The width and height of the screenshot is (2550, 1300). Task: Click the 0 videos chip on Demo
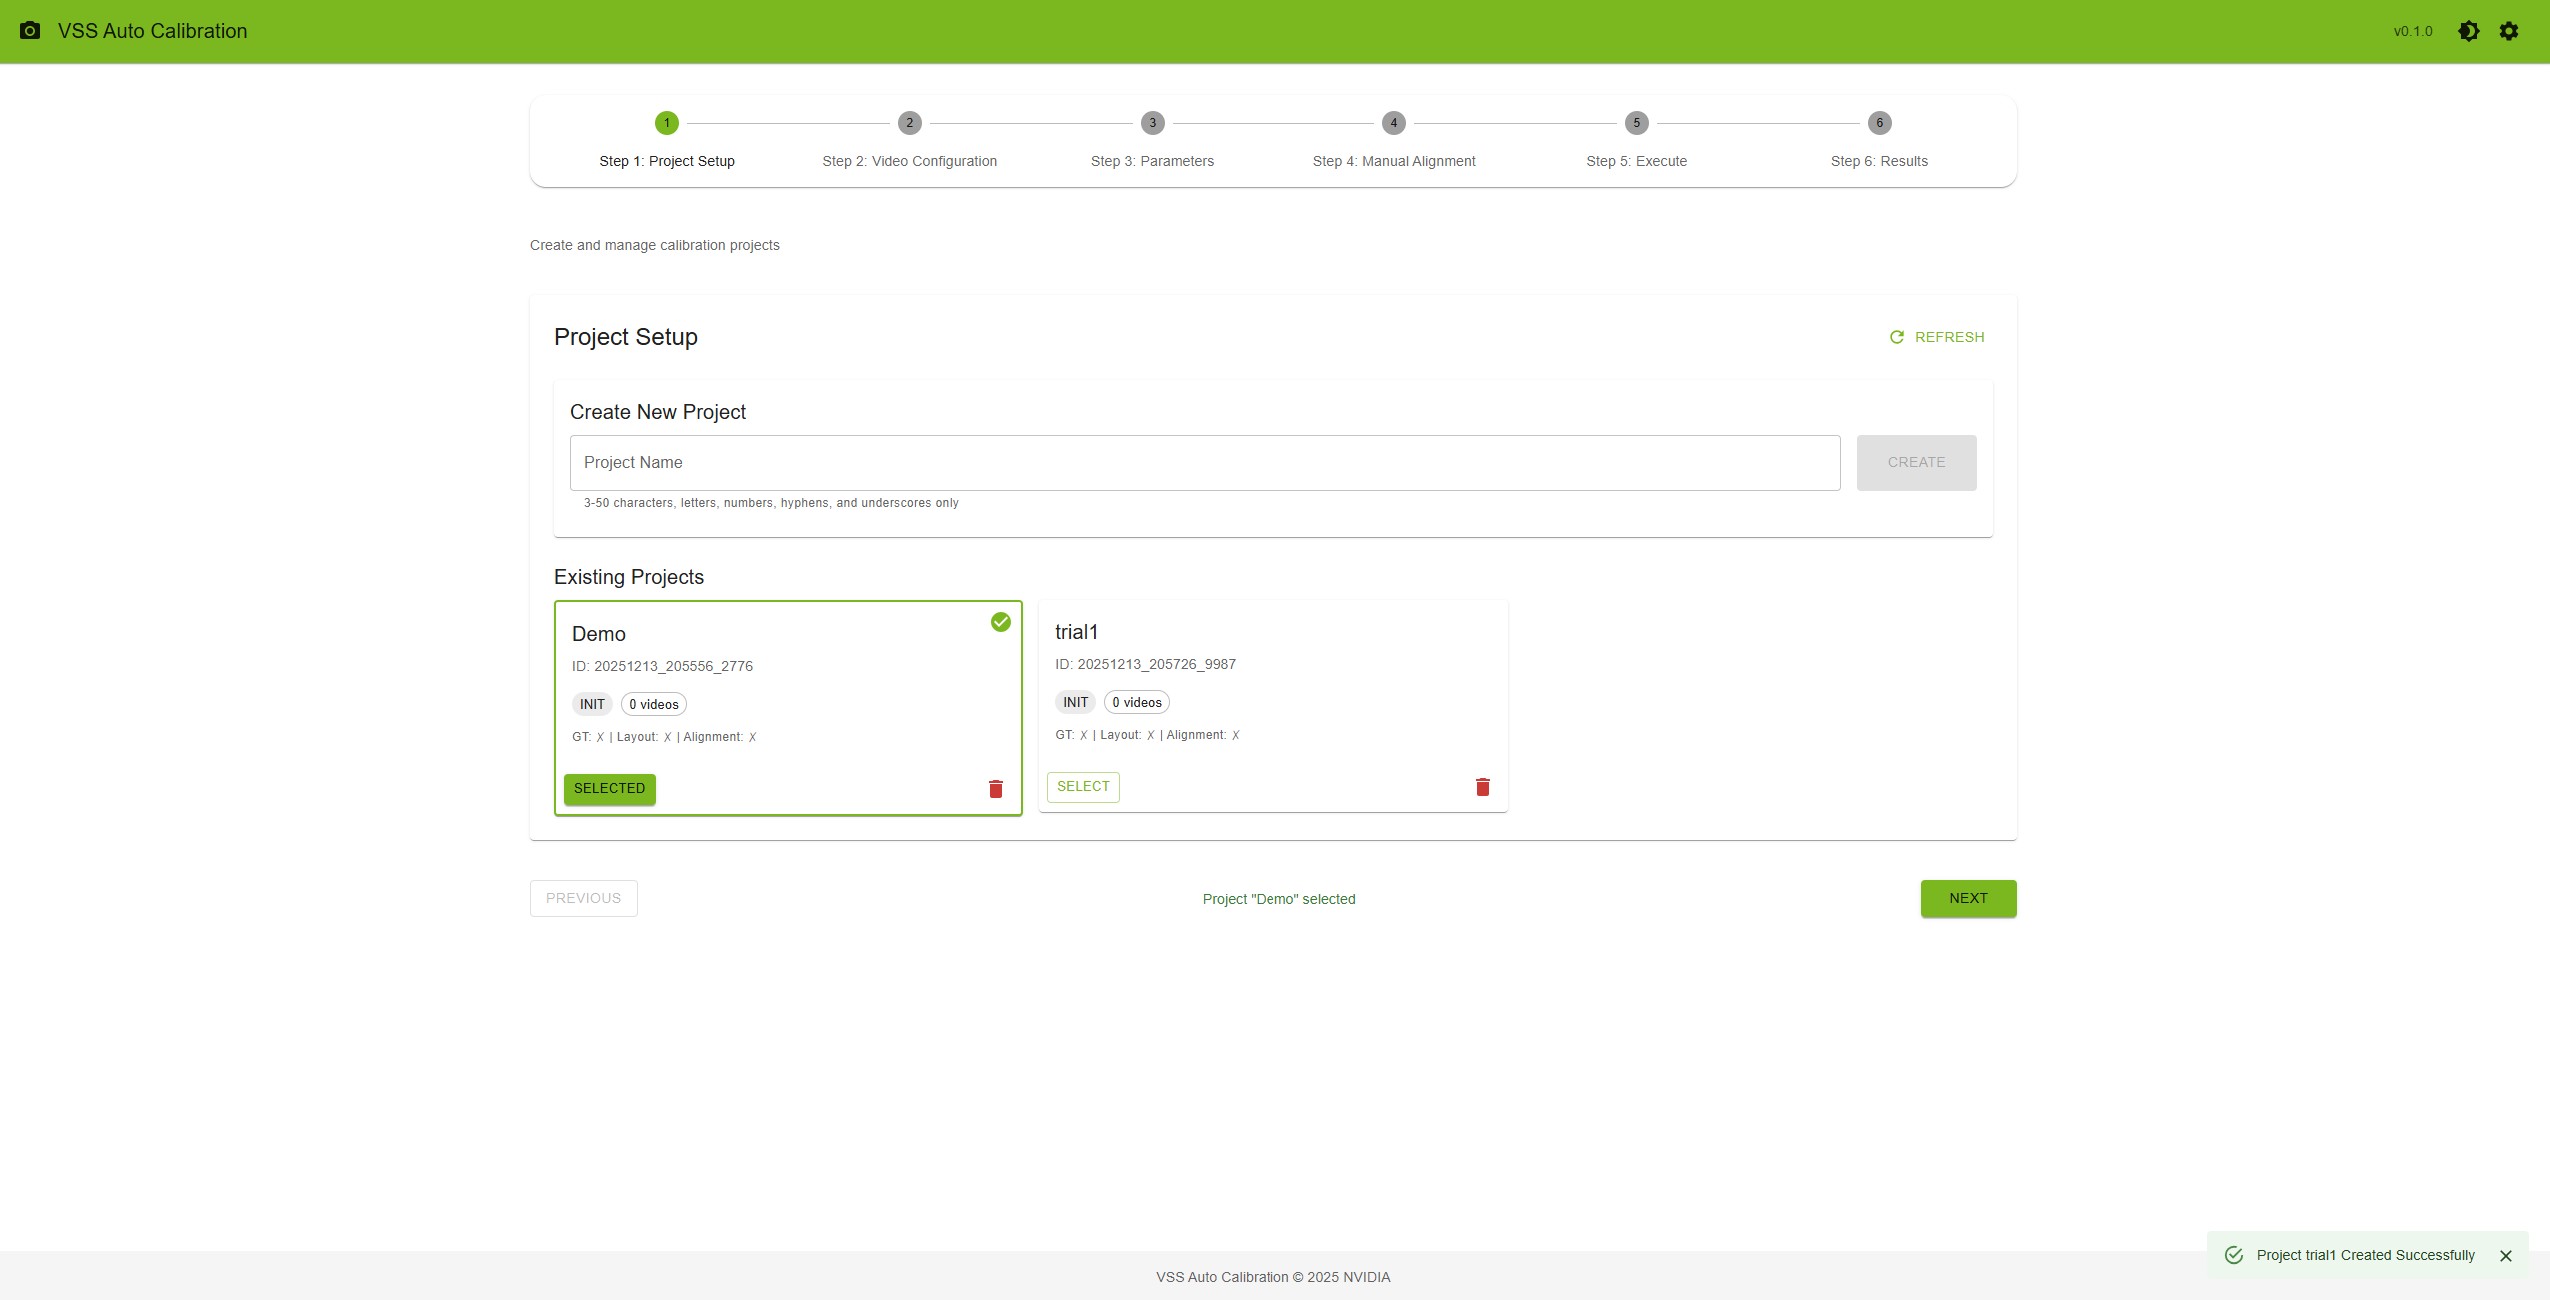[653, 704]
